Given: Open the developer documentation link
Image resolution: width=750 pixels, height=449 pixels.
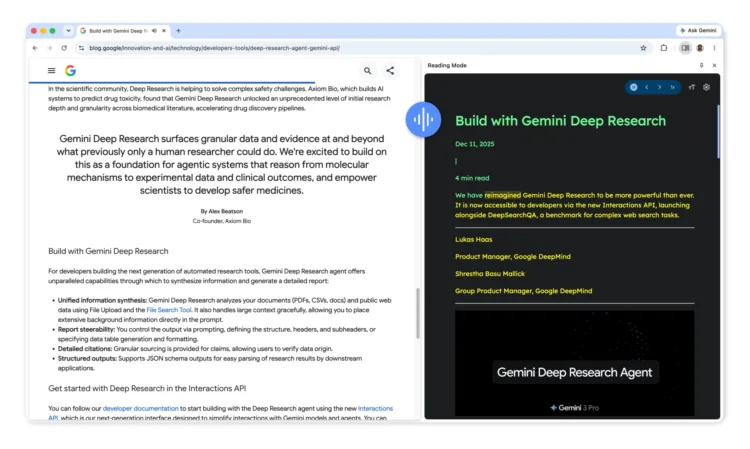Looking at the screenshot, I should point(141,408).
